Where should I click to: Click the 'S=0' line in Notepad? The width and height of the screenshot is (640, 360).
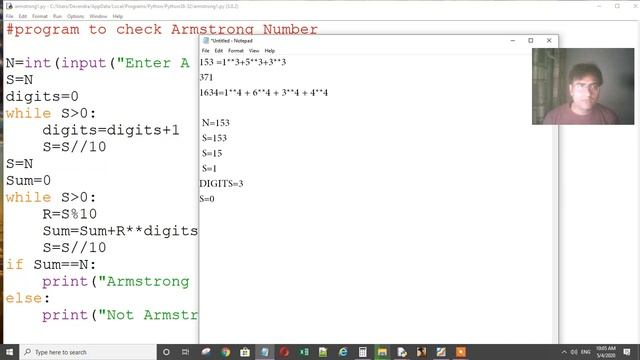coord(207,199)
